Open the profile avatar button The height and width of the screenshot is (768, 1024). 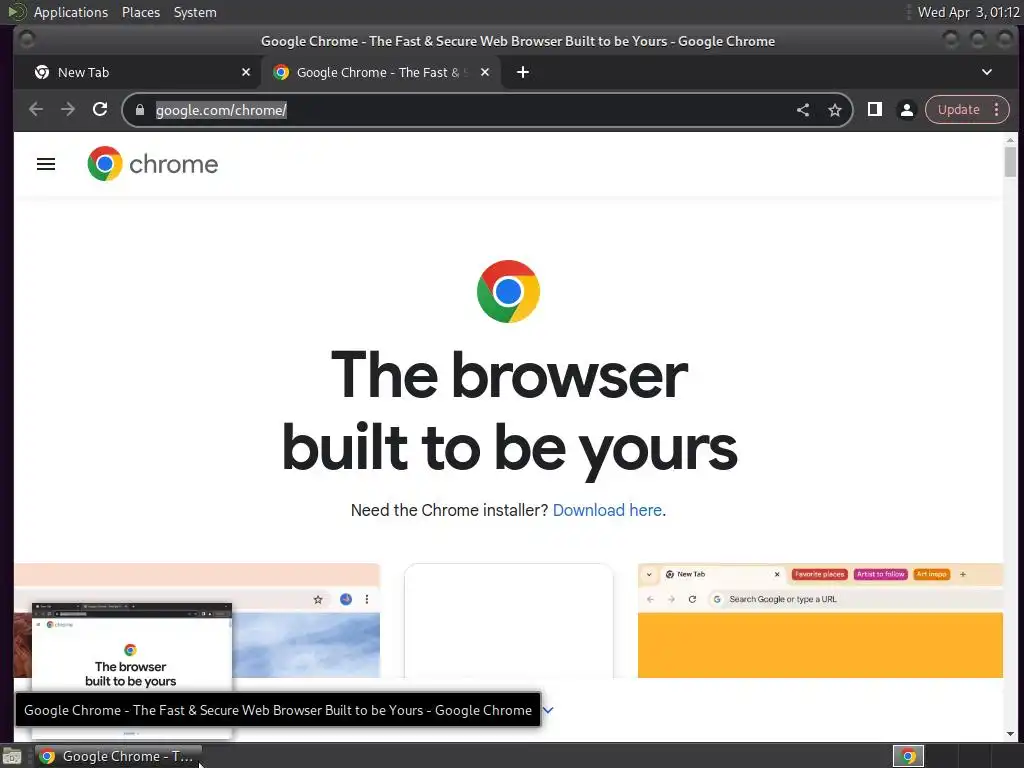point(906,110)
